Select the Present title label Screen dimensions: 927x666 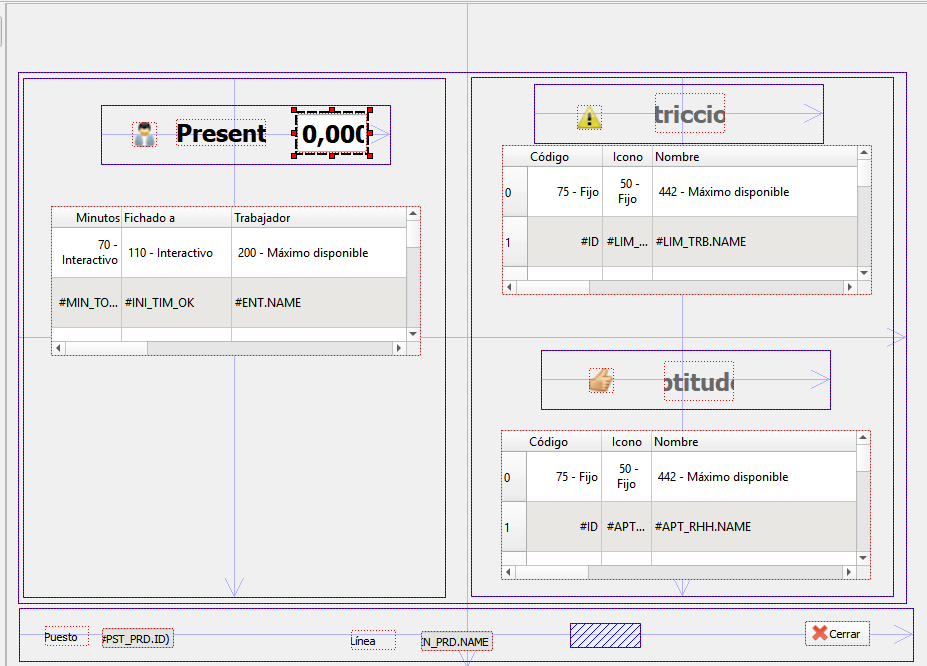tap(222, 133)
